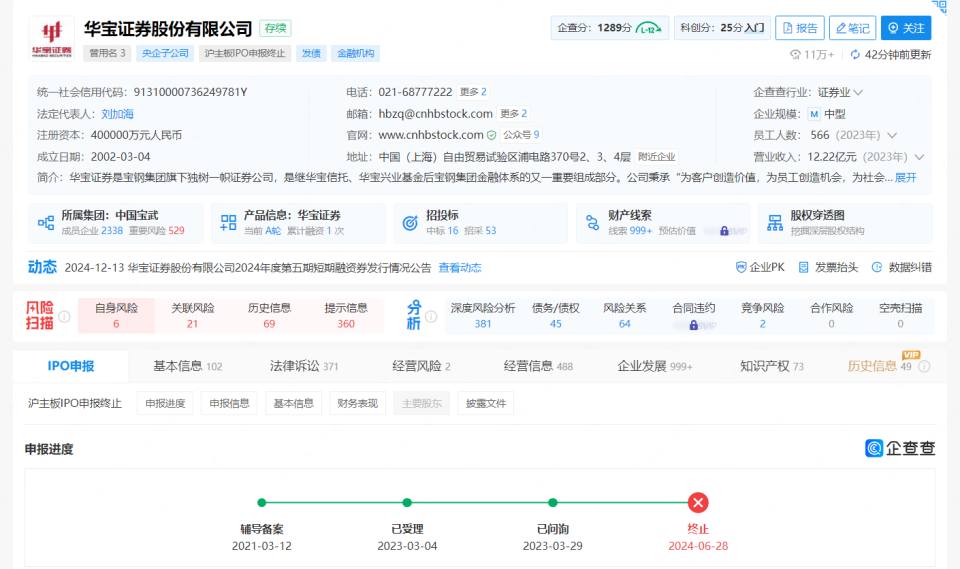
Task: Click the 华宝证券 company logo
Action: click(x=52, y=38)
